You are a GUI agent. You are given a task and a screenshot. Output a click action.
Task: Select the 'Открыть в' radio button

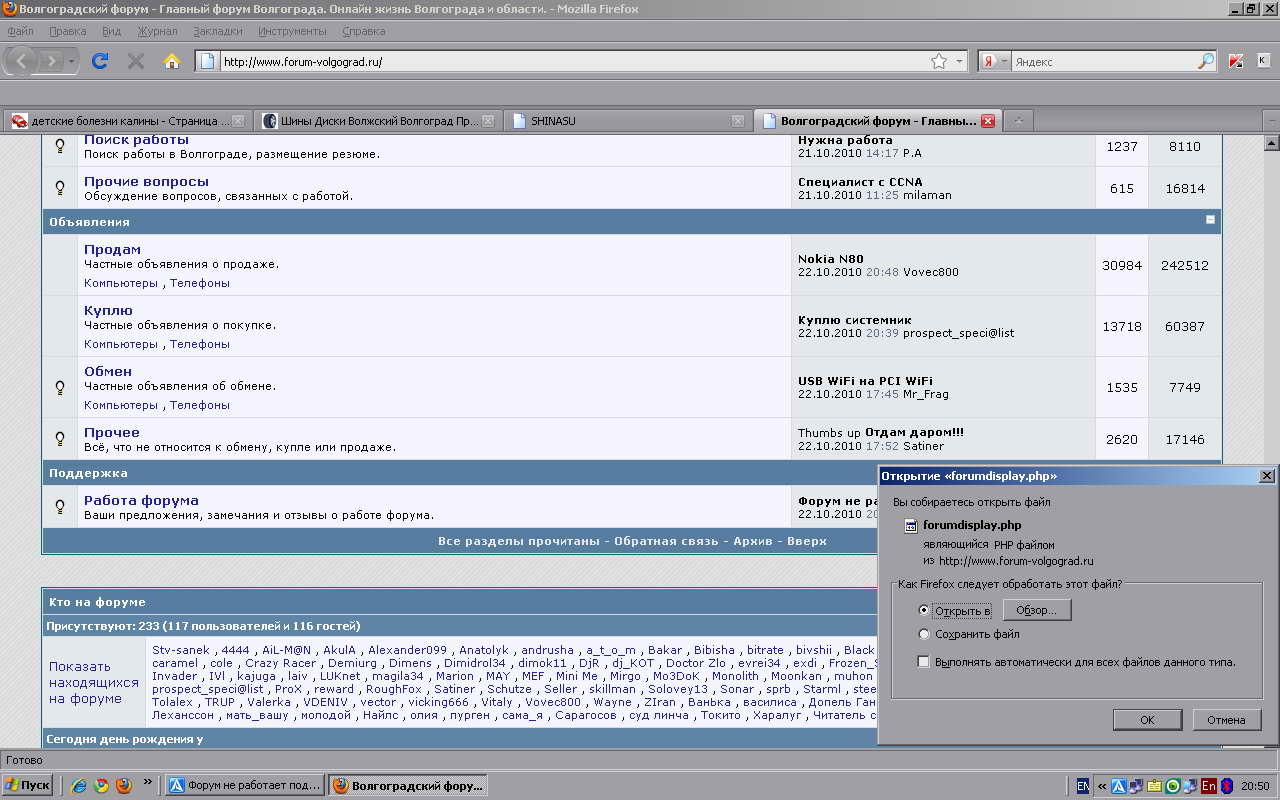(924, 610)
